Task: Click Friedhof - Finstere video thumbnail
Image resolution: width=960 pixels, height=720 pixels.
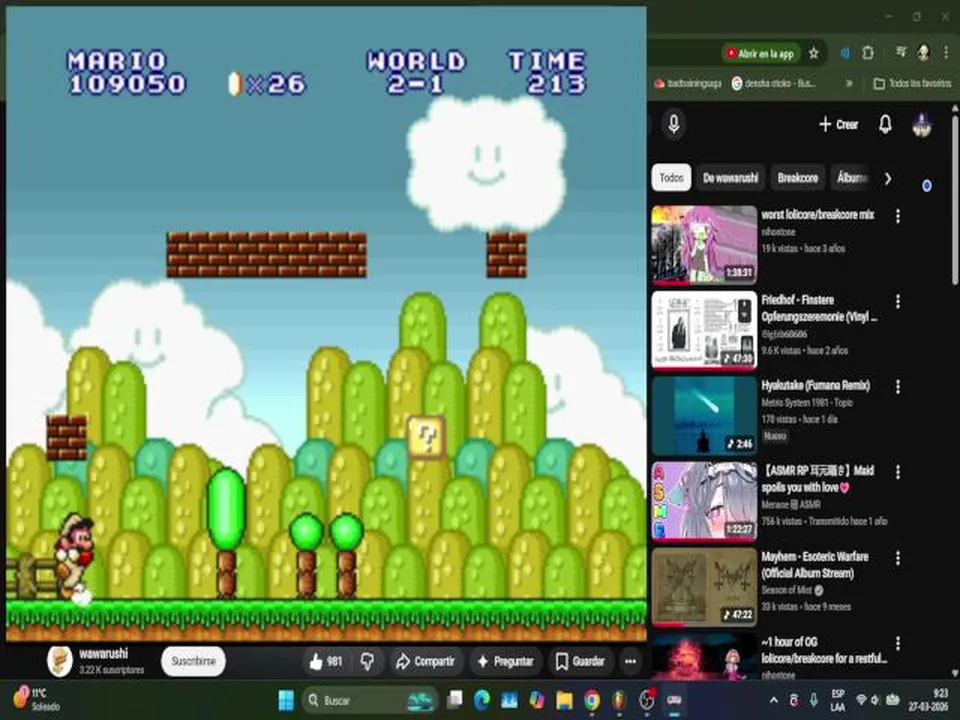Action: pyautogui.click(x=704, y=331)
